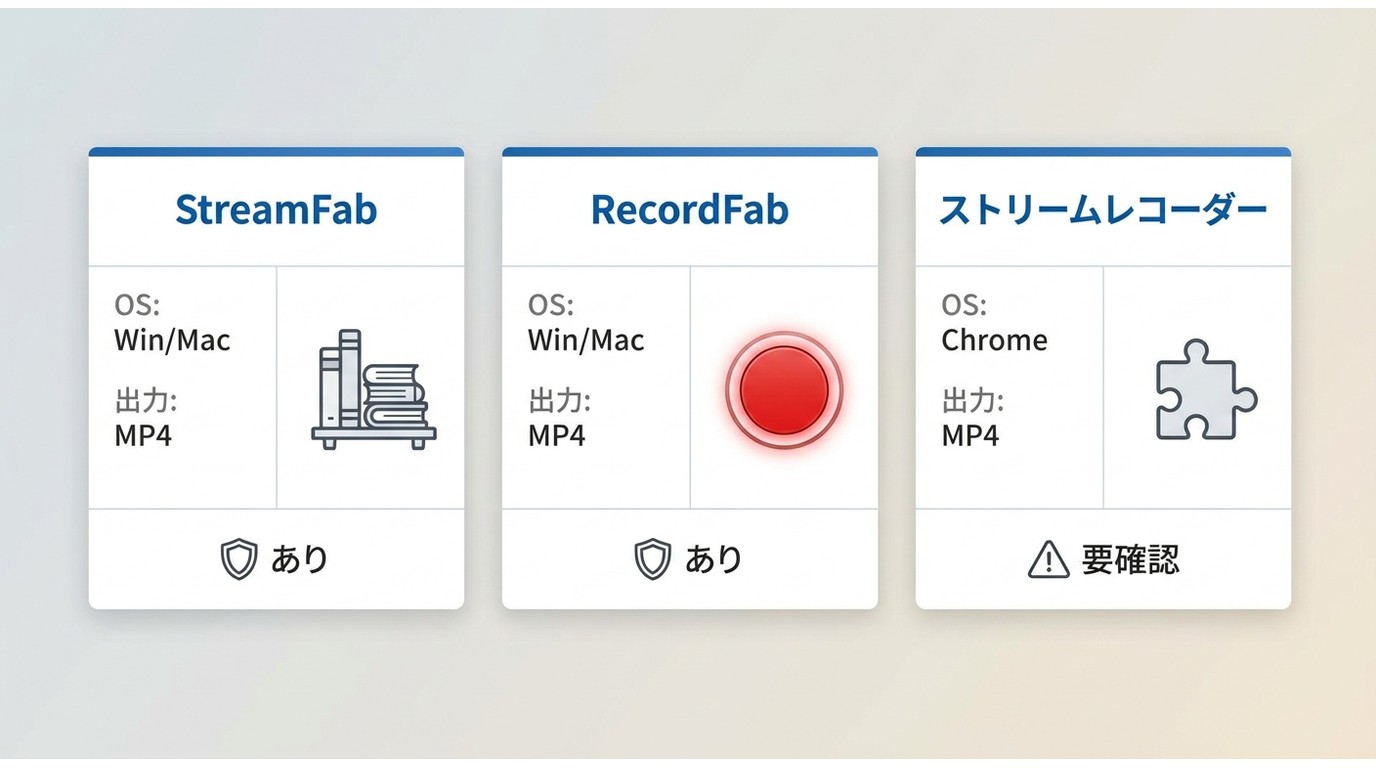Click "MP4" in the ストリームレコーダー card

tap(970, 436)
